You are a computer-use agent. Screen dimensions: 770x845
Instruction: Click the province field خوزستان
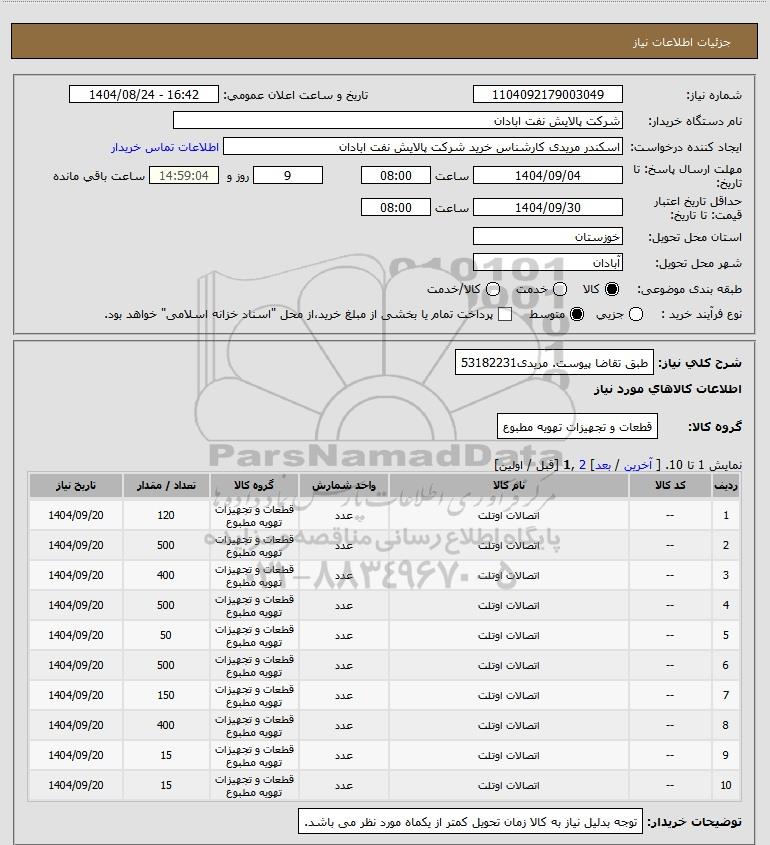tap(547, 237)
